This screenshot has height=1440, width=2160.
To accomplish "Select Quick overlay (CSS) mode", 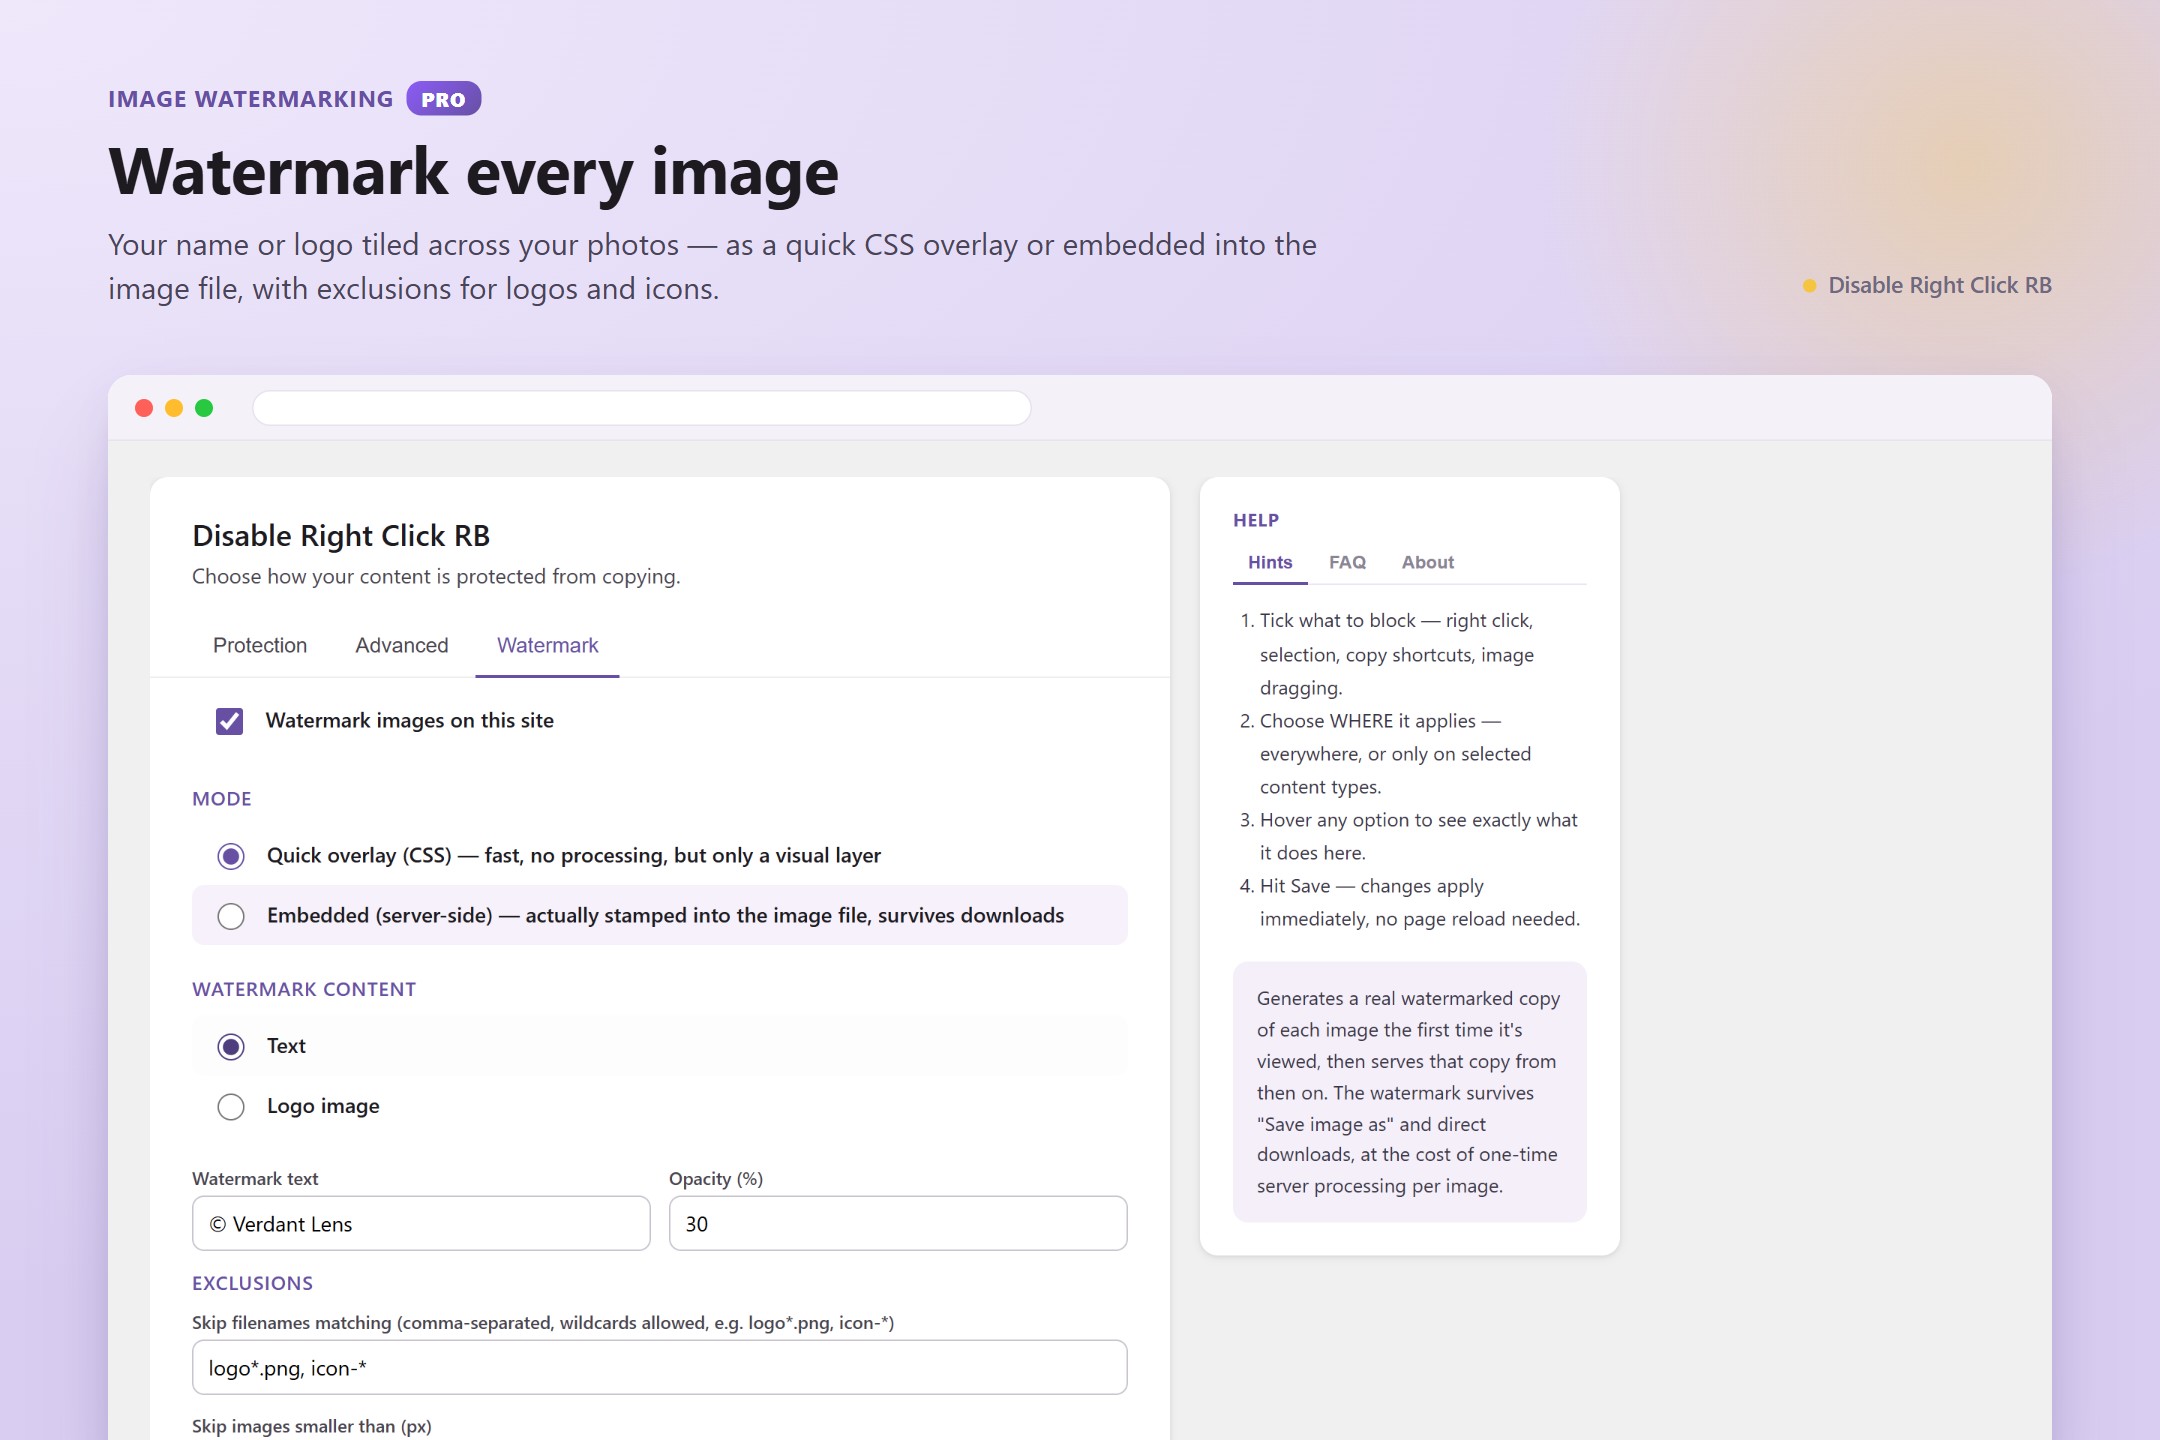I will [231, 856].
